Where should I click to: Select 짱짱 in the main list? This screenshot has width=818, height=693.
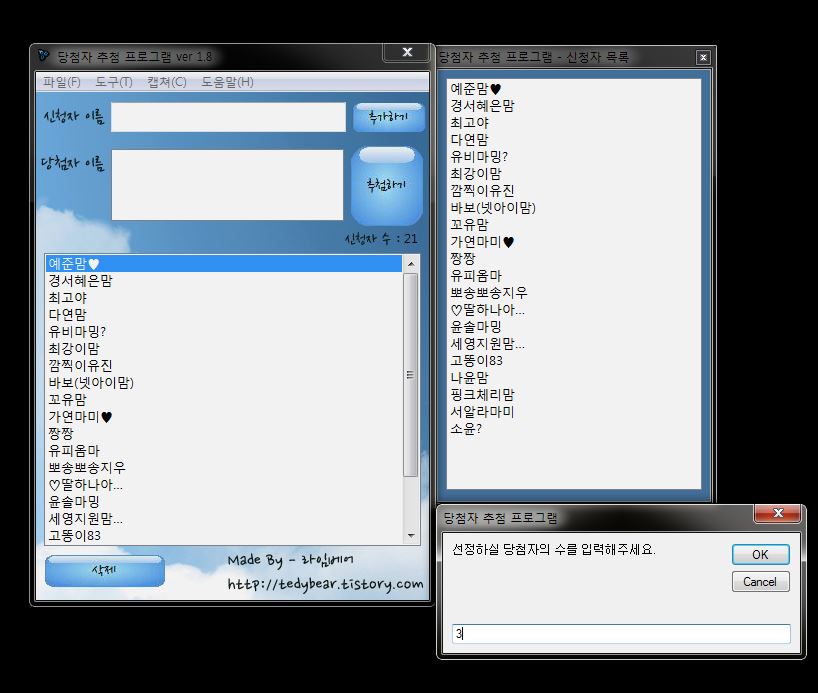(x=223, y=434)
